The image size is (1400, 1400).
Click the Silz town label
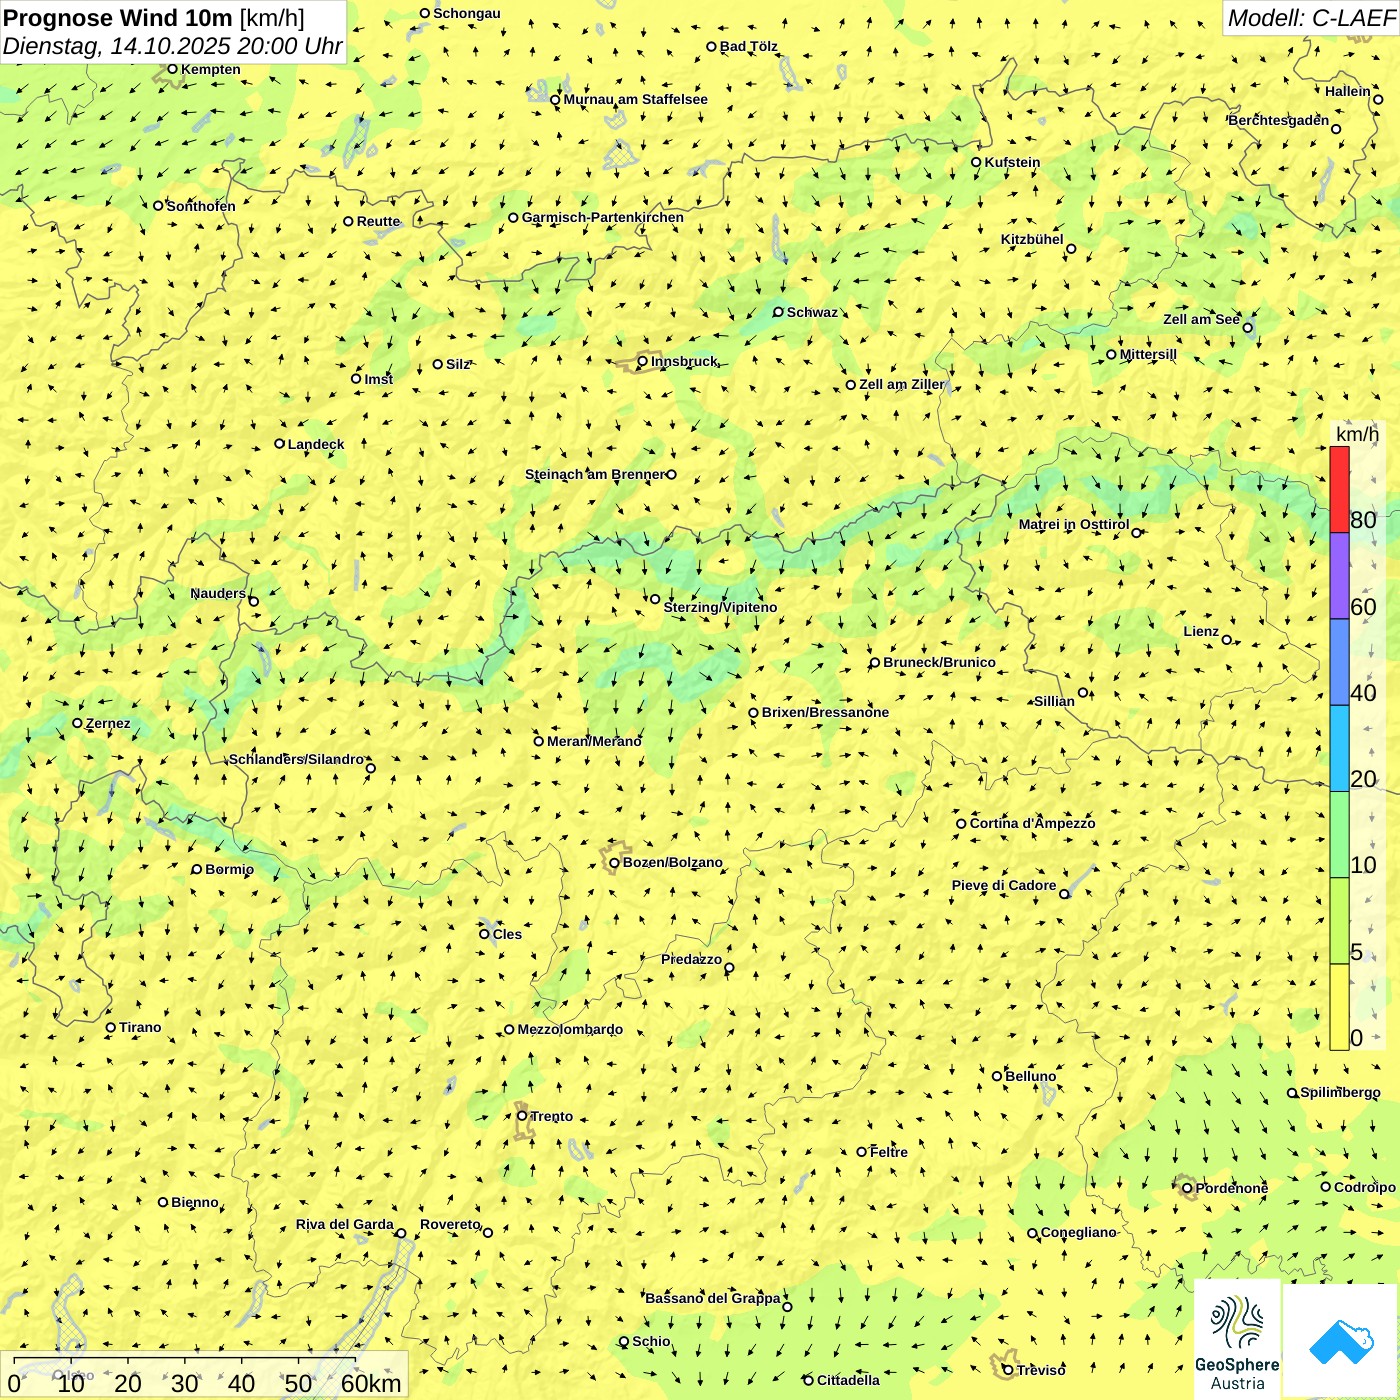coord(458,364)
